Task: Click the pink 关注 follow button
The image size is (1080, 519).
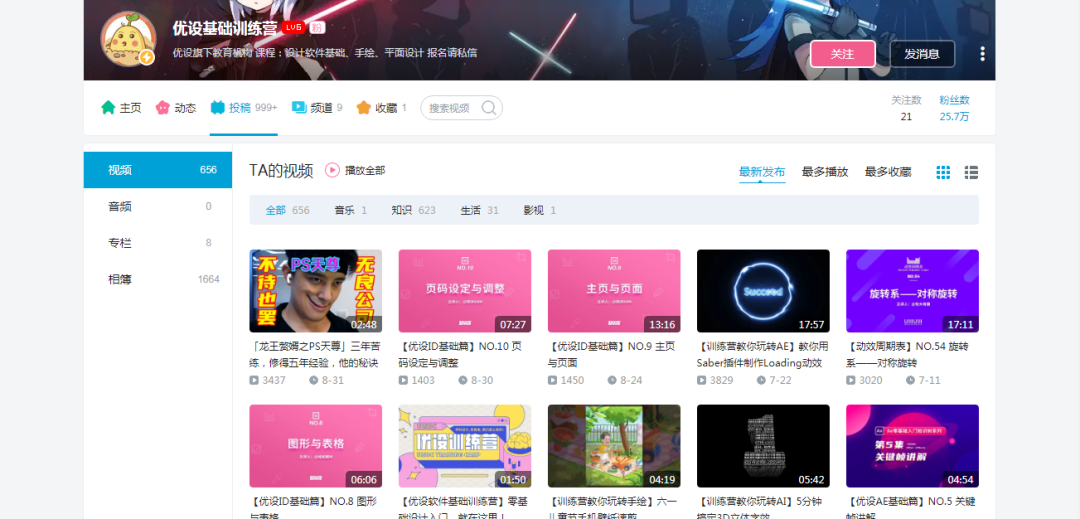Action: tap(842, 54)
